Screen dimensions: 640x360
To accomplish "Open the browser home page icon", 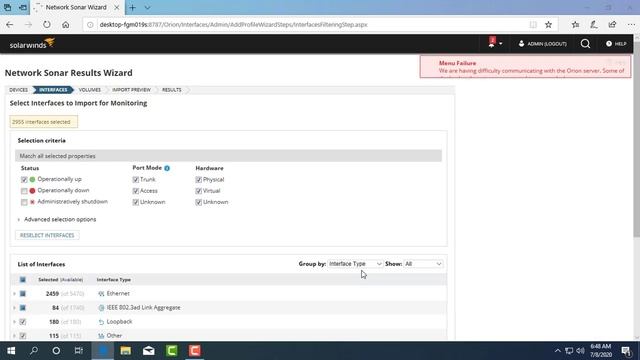I will 66,24.
